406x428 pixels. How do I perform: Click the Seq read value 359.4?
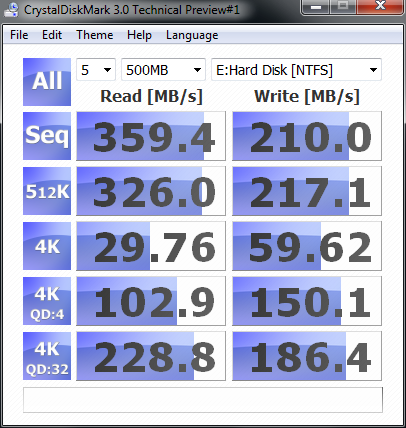[151, 136]
